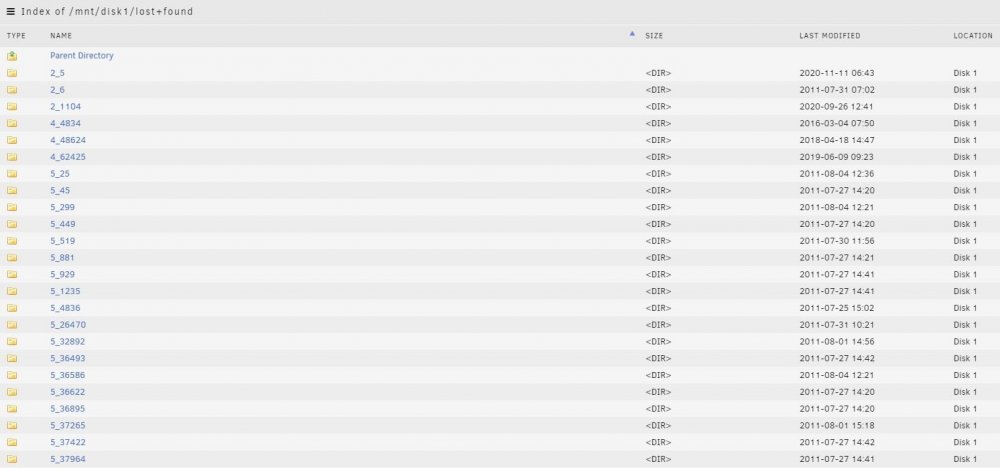Open the 5_26470 directory link

[68, 325]
